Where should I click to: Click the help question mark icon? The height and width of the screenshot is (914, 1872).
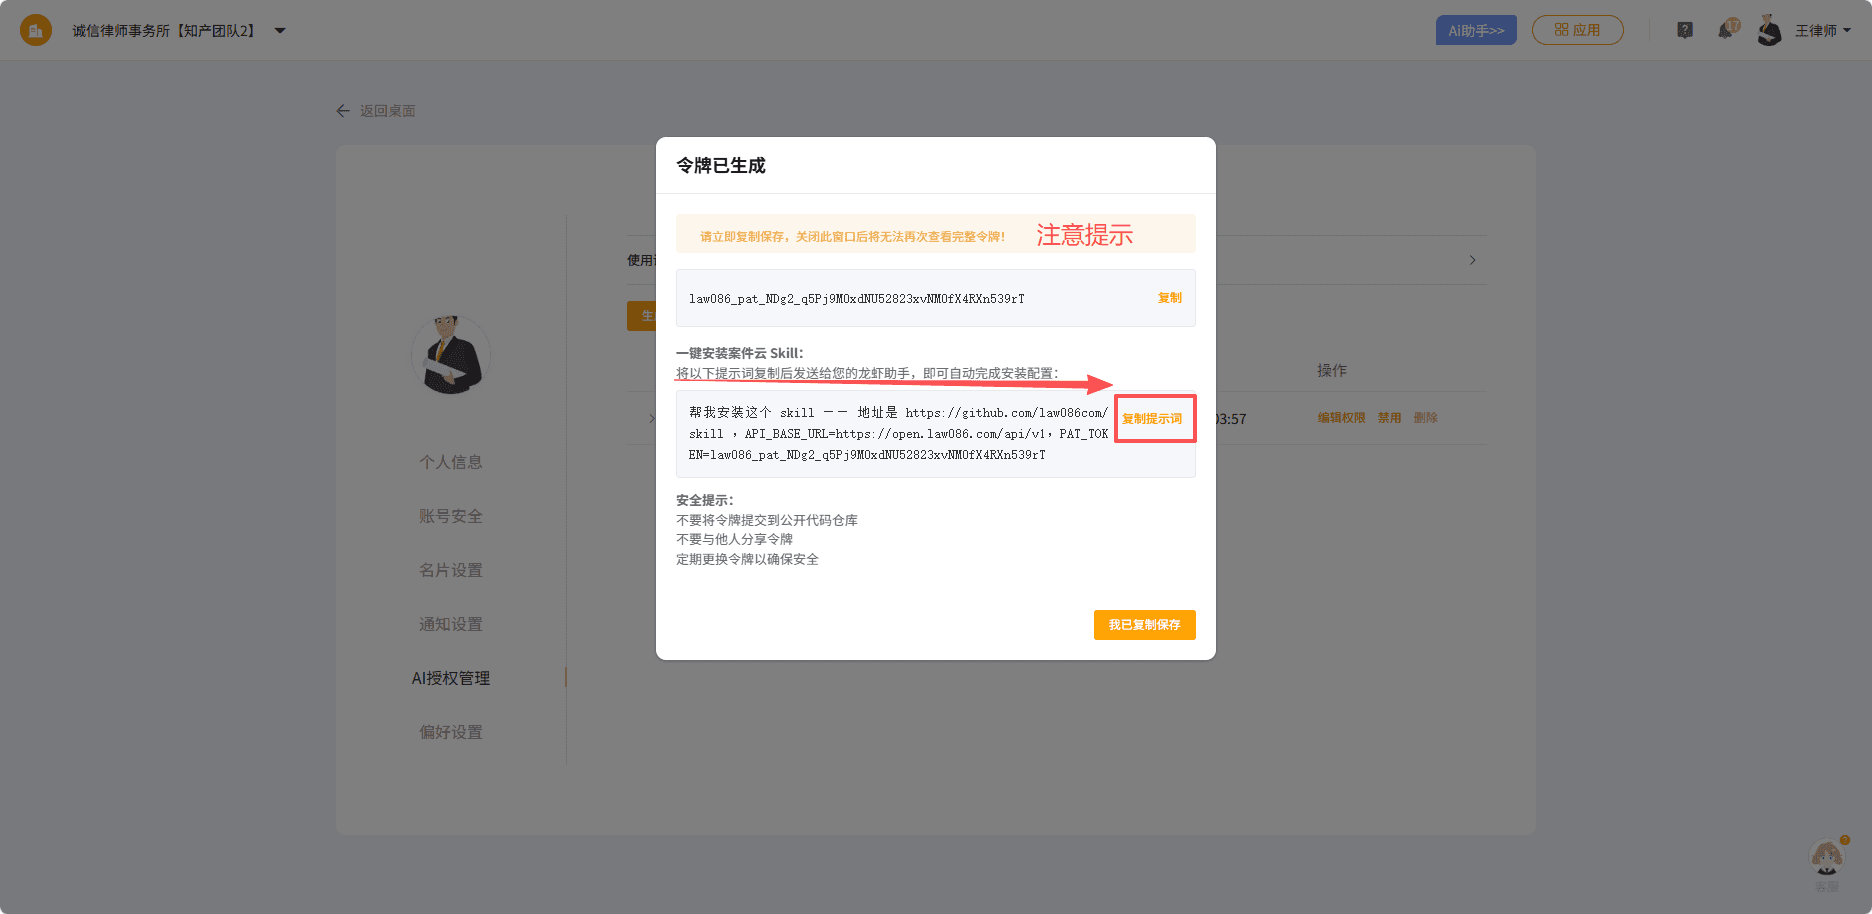tap(1685, 30)
